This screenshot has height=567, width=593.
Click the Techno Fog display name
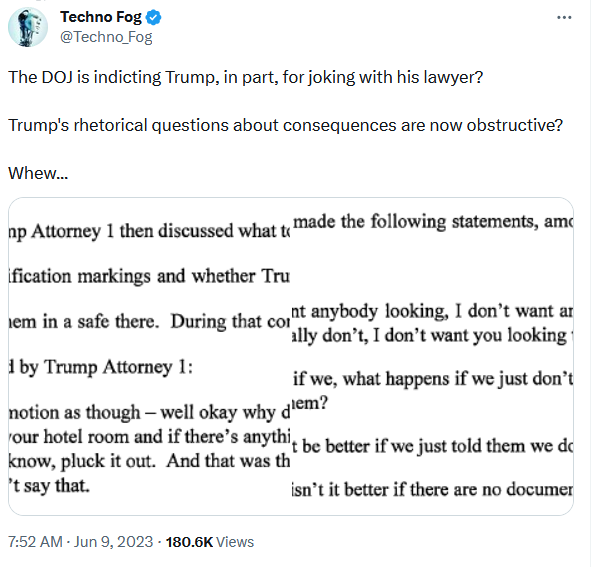tap(101, 17)
